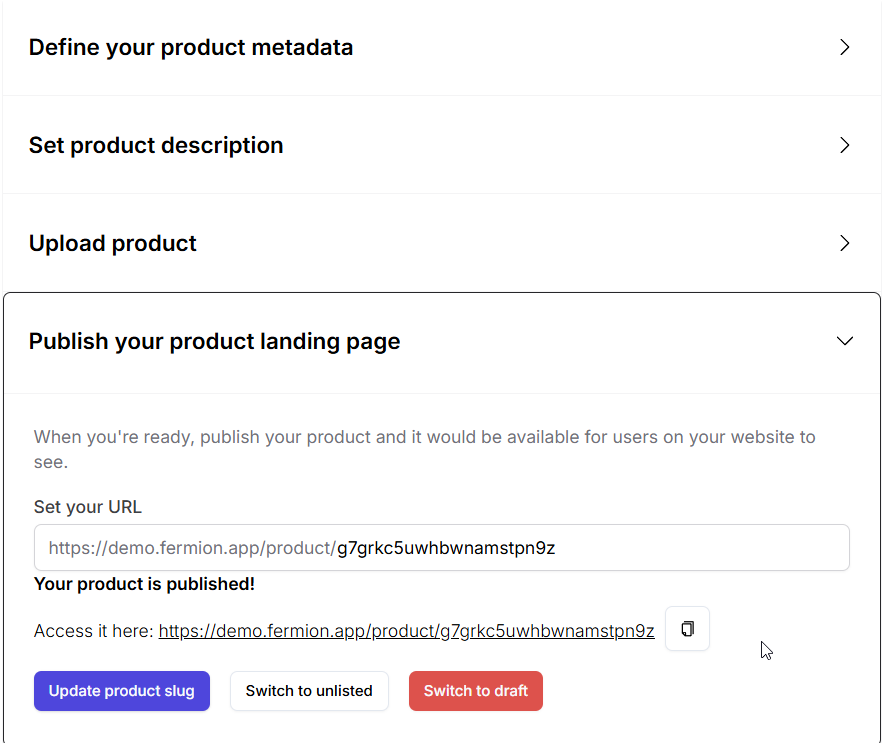Select the "Set product description" heading

156,145
